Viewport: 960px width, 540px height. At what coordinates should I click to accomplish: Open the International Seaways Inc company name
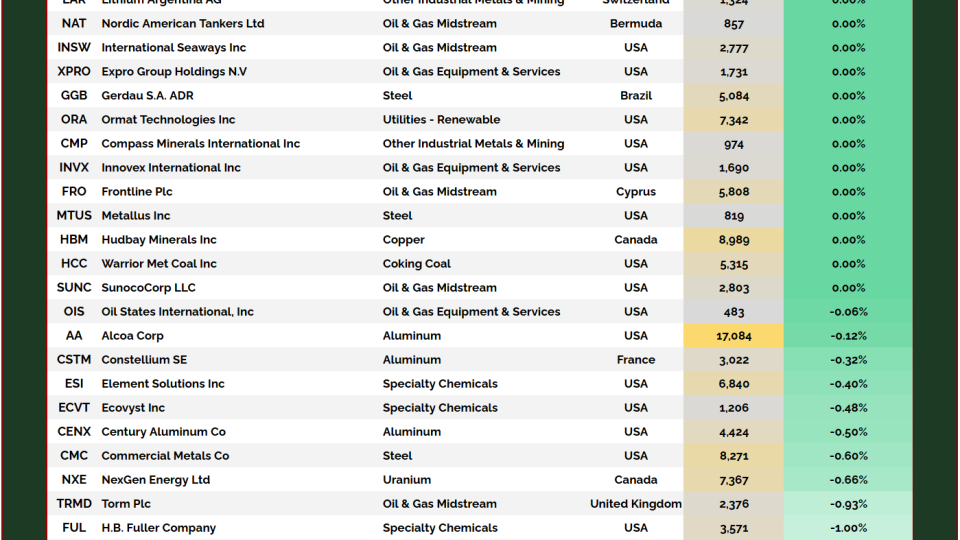pos(173,48)
